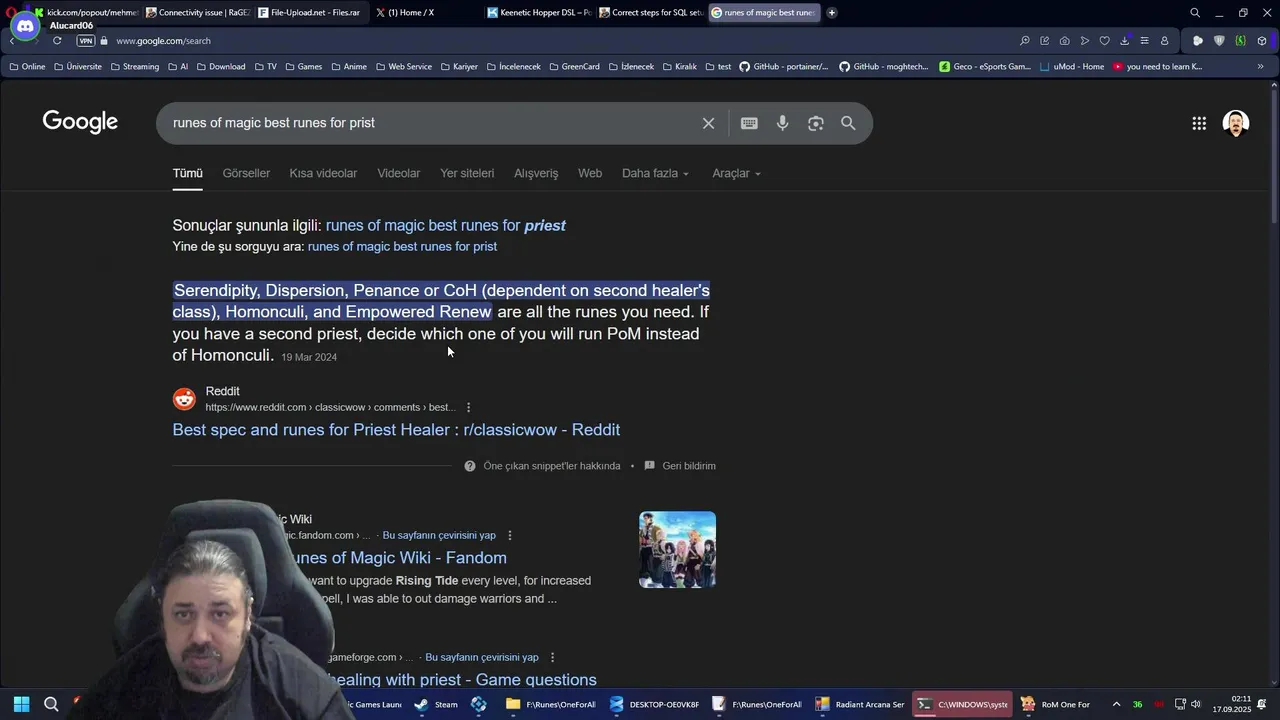Clear the Google search box with X

click(x=708, y=123)
